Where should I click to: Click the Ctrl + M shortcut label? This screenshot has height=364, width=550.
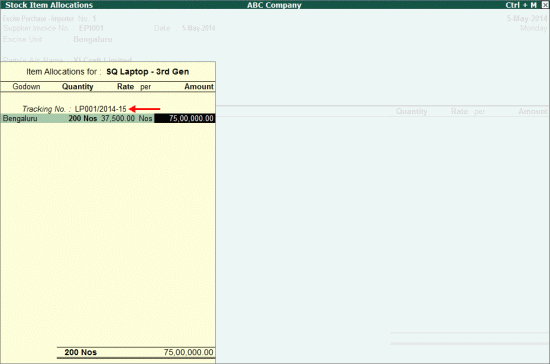(521, 5)
